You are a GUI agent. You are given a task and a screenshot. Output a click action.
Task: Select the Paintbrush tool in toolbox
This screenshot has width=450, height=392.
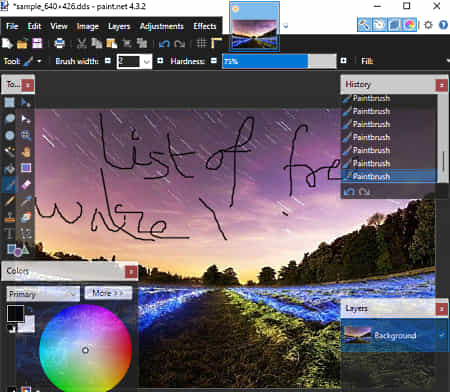point(9,184)
